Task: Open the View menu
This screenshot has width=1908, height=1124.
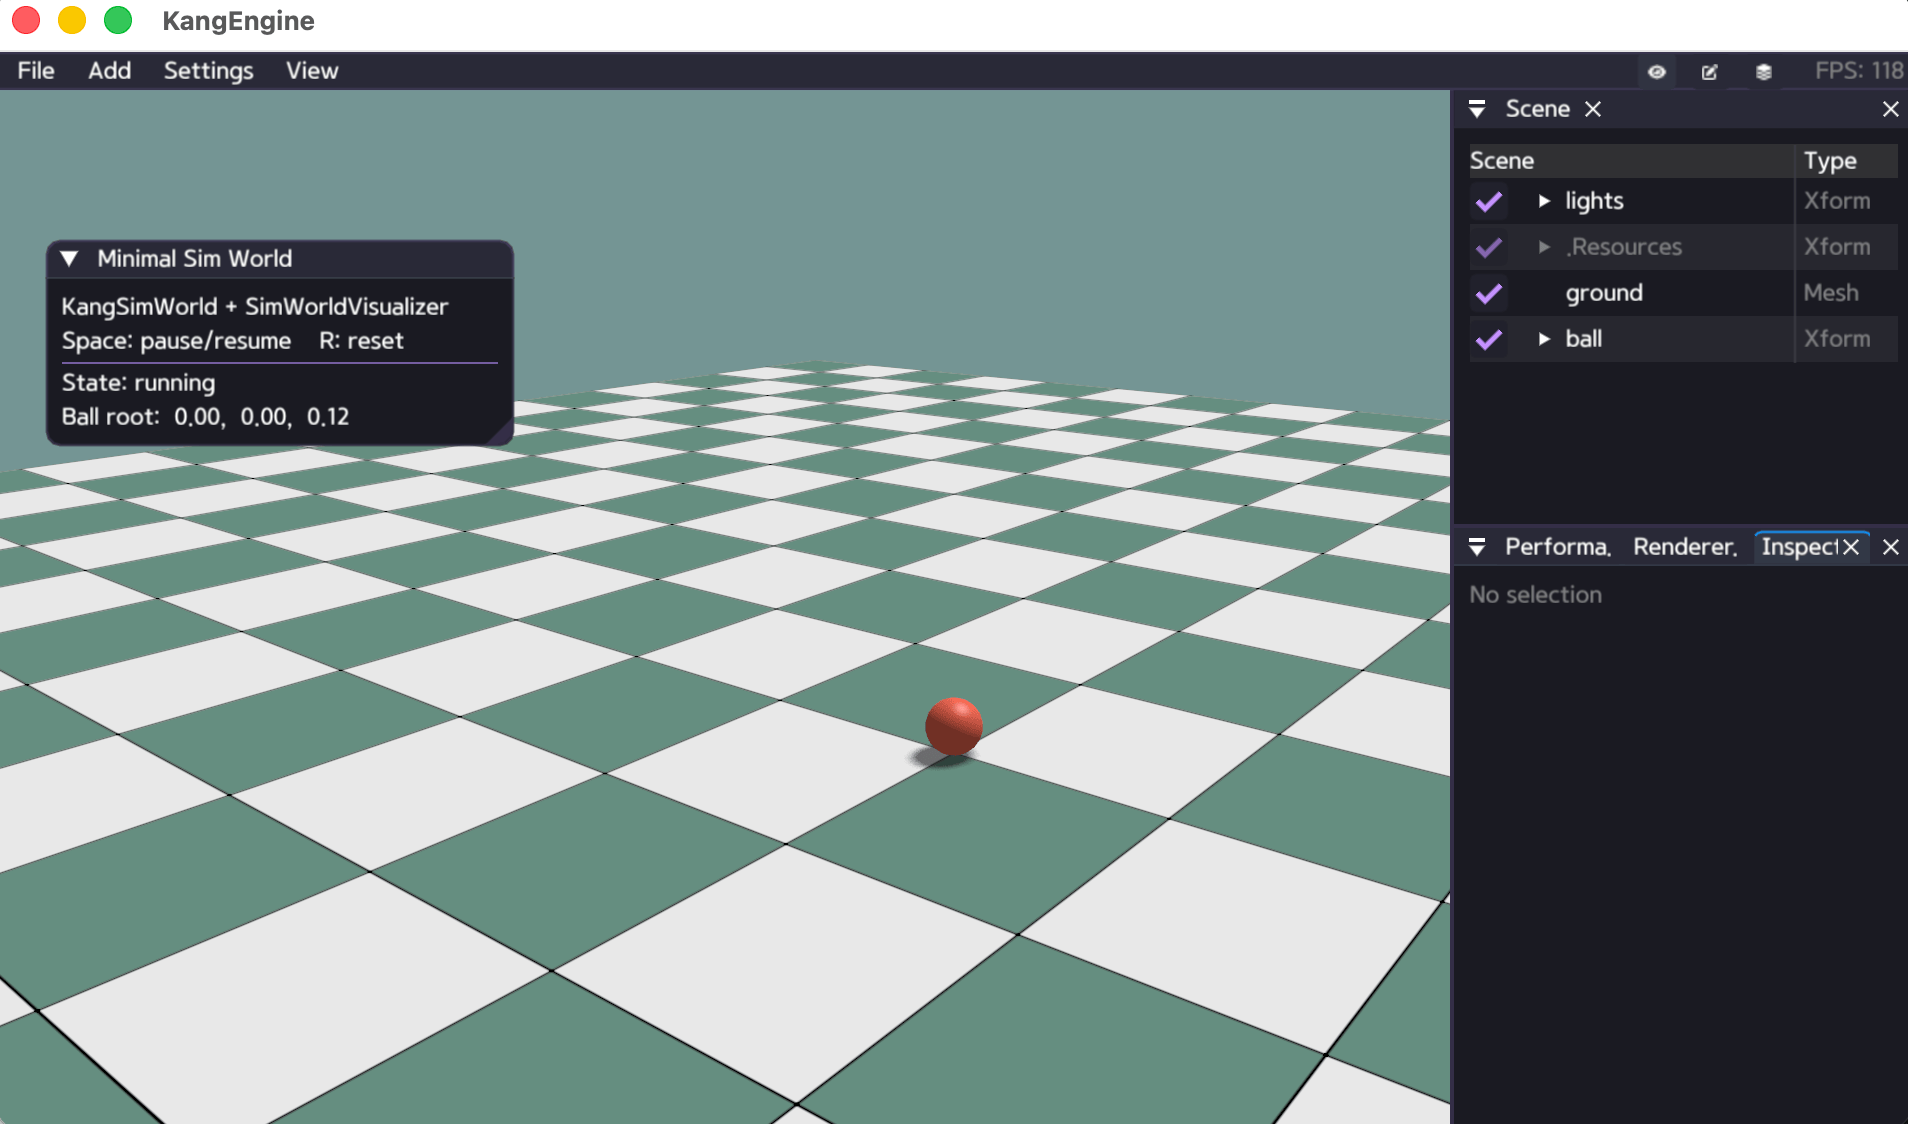Action: 312,71
